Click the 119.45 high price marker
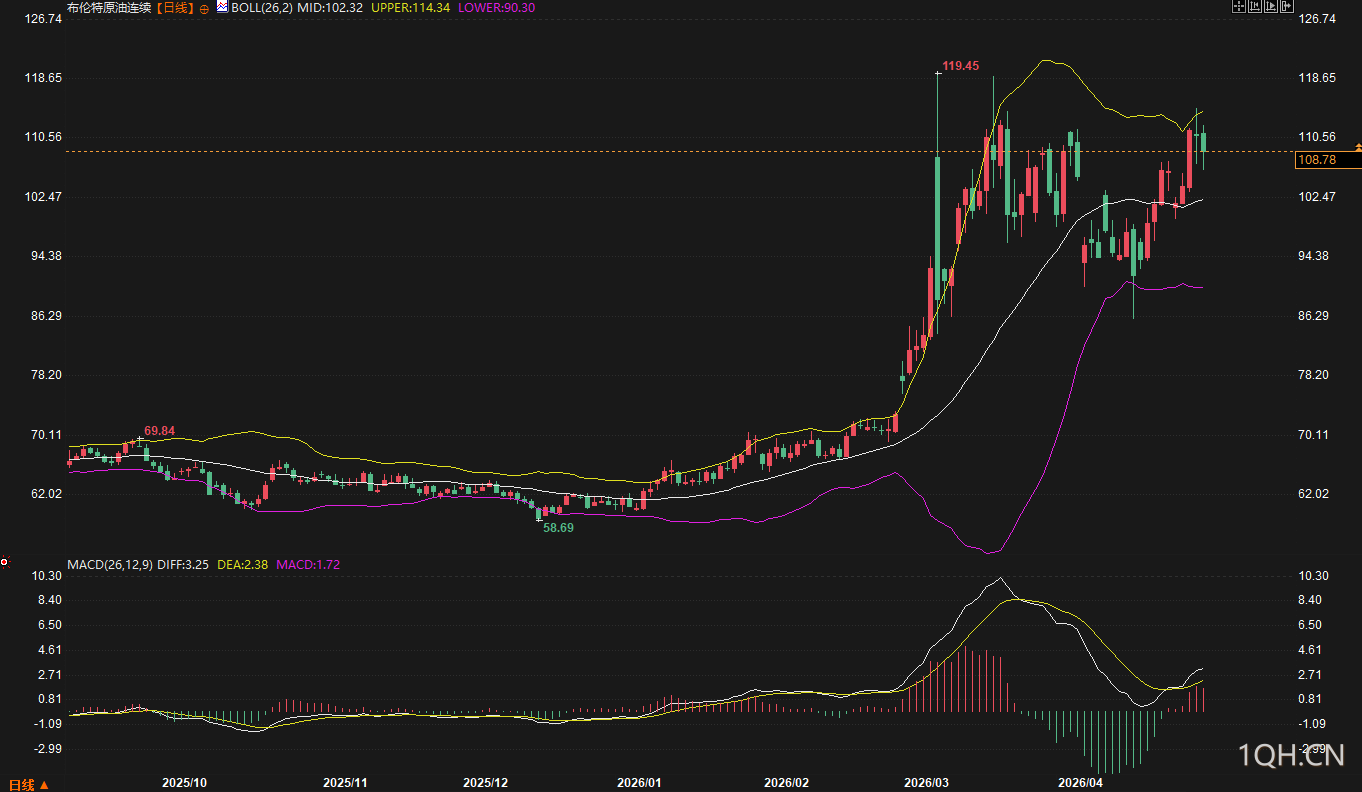1362x792 pixels. click(x=960, y=66)
